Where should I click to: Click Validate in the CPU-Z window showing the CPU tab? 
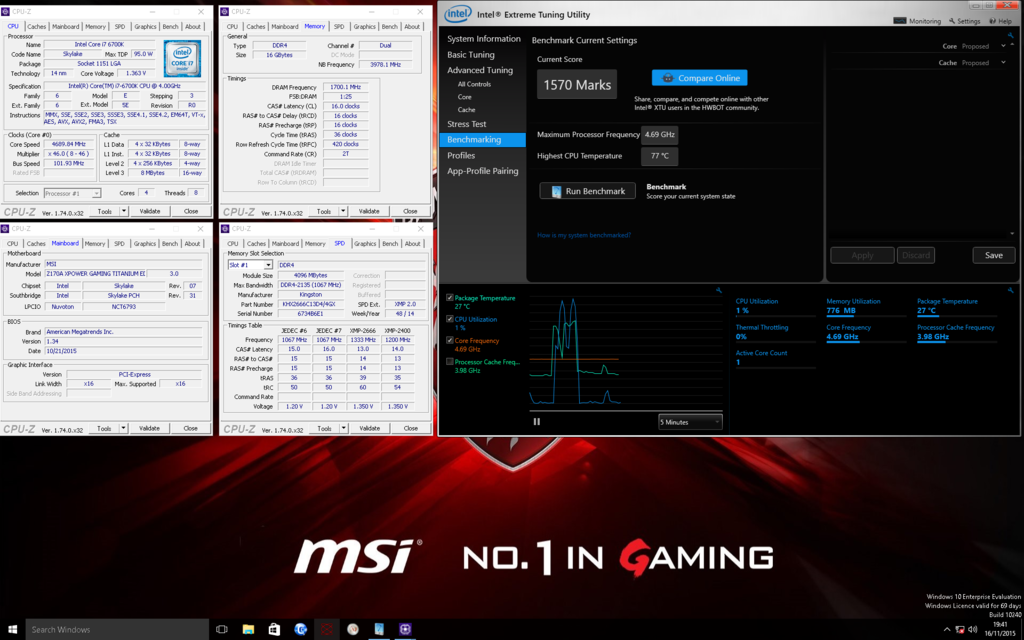pyautogui.click(x=150, y=211)
